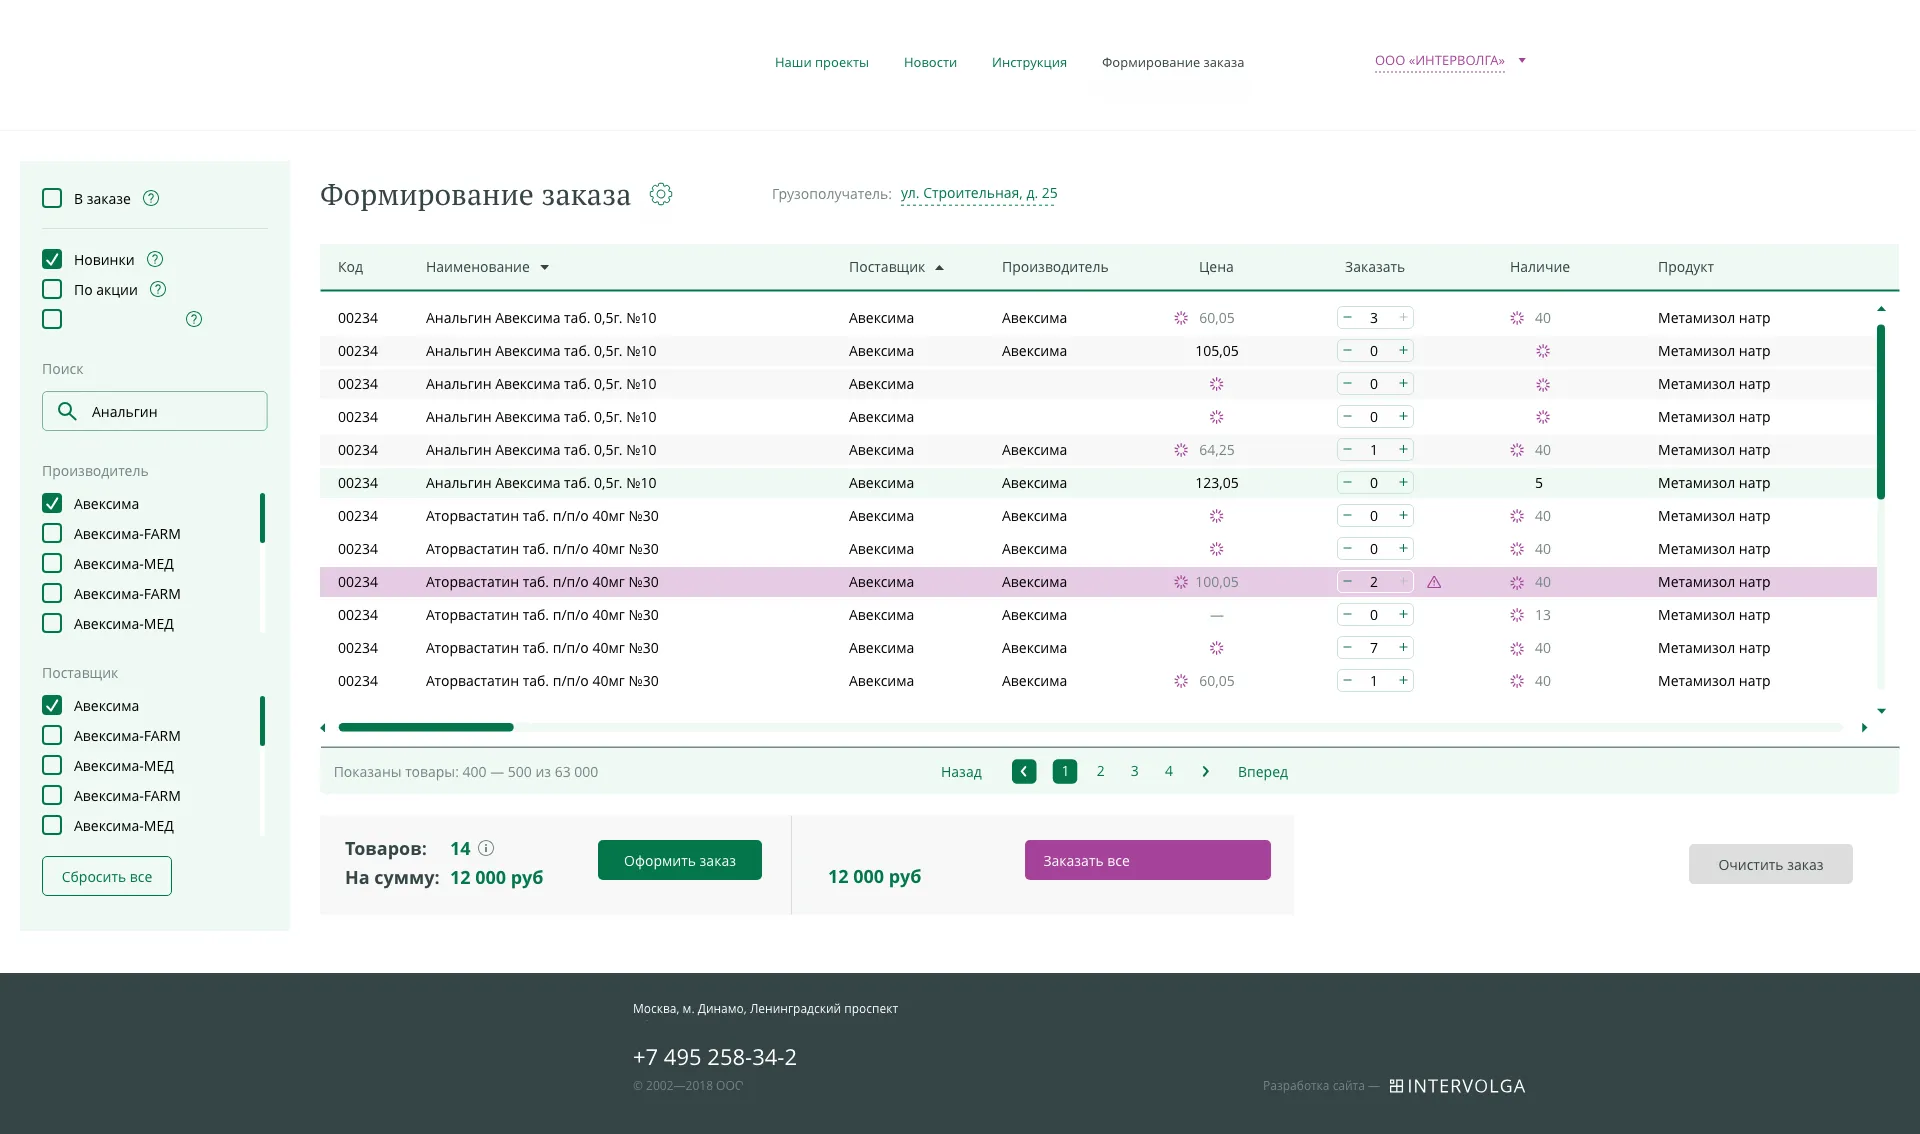Click consignee address link «ул. Строительная»
Viewport: 1920px width, 1134px height.
978,193
